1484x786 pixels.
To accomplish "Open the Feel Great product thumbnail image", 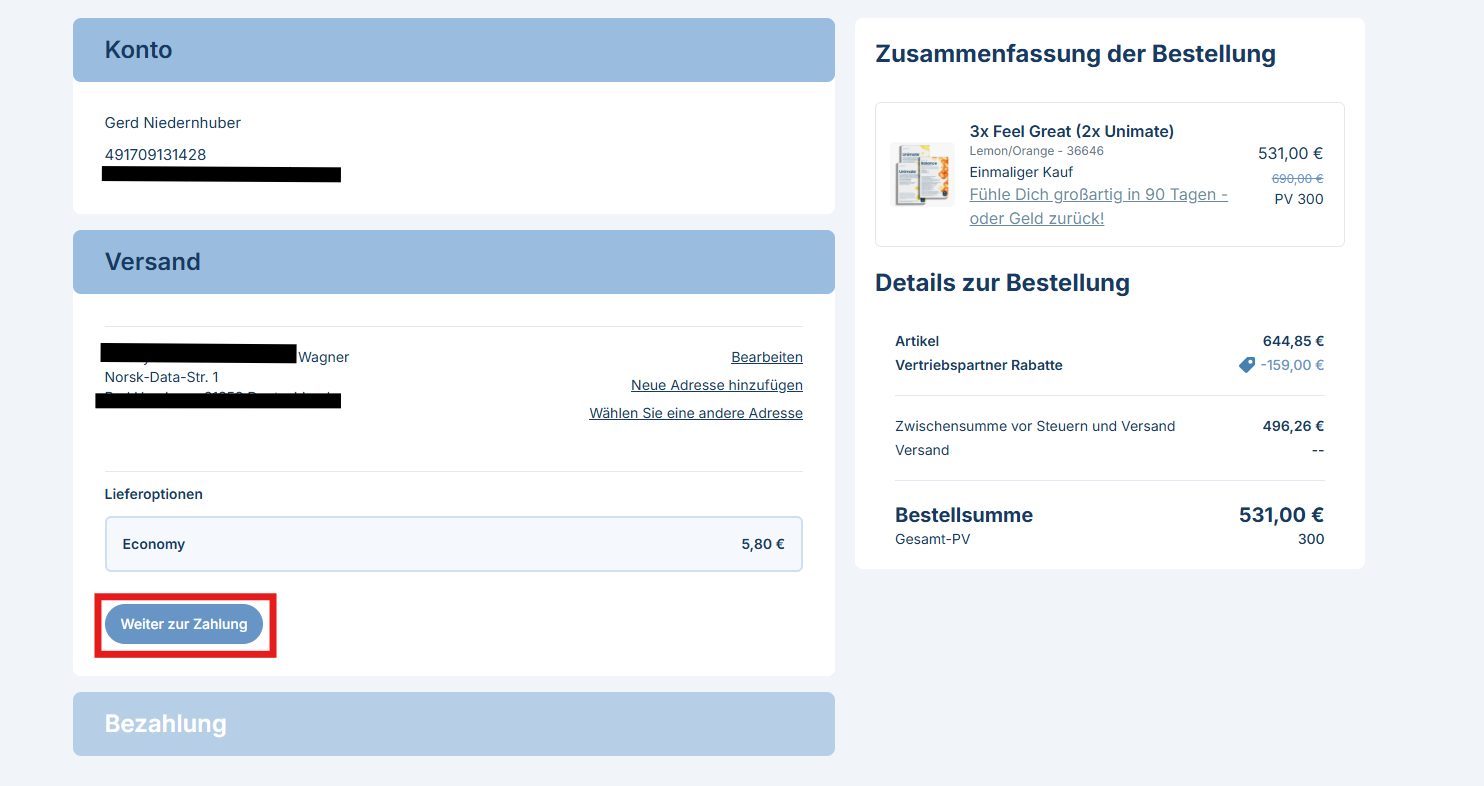I will [921, 174].
